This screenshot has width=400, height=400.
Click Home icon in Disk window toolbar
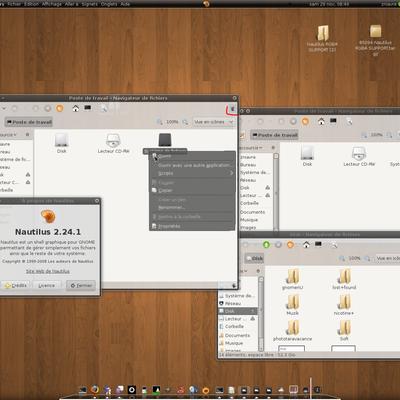tap(306, 245)
